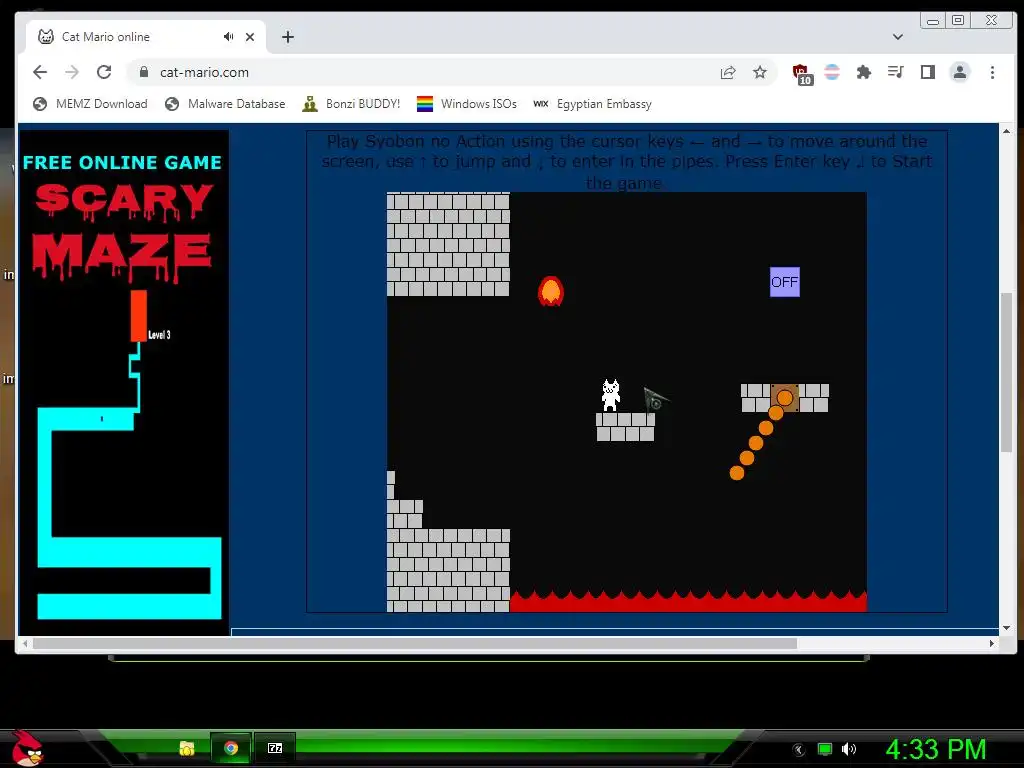Open the Extensions puzzle piece menu
The image size is (1024, 768).
[x=863, y=72]
